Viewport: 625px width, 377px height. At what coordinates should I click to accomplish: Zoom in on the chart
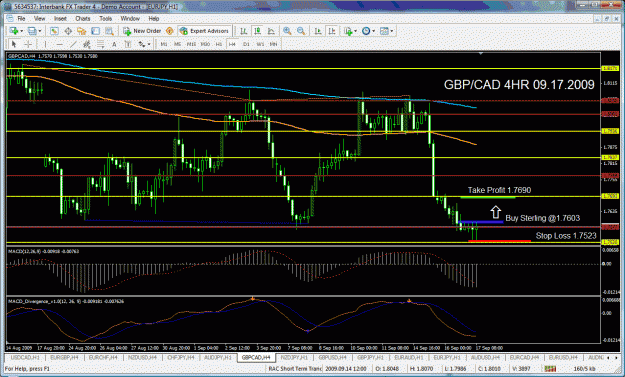coord(287,31)
